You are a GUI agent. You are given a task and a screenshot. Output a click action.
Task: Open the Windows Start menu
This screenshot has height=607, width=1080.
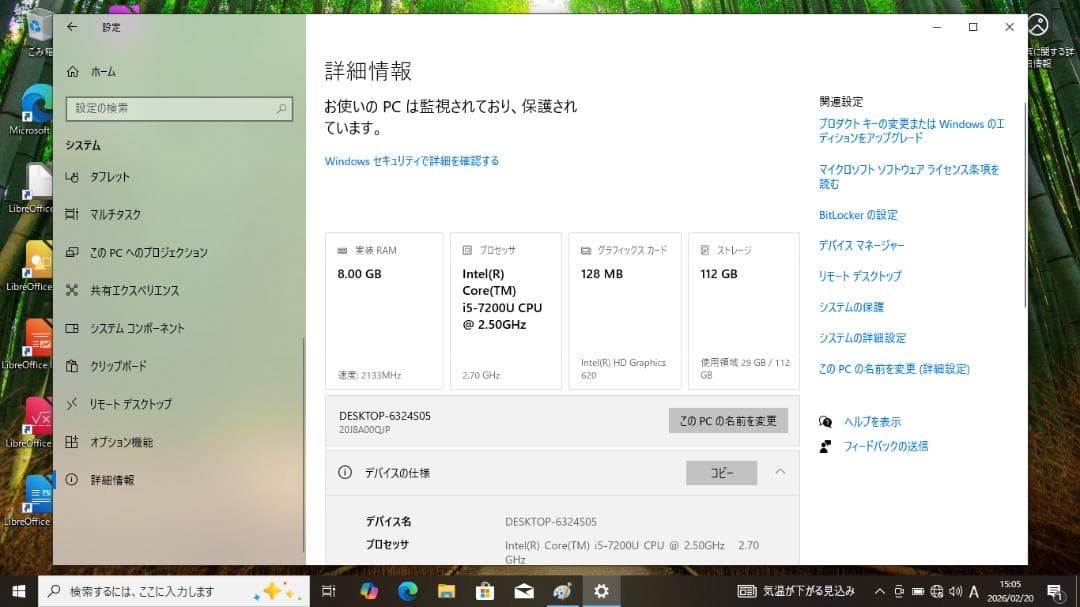click(19, 591)
